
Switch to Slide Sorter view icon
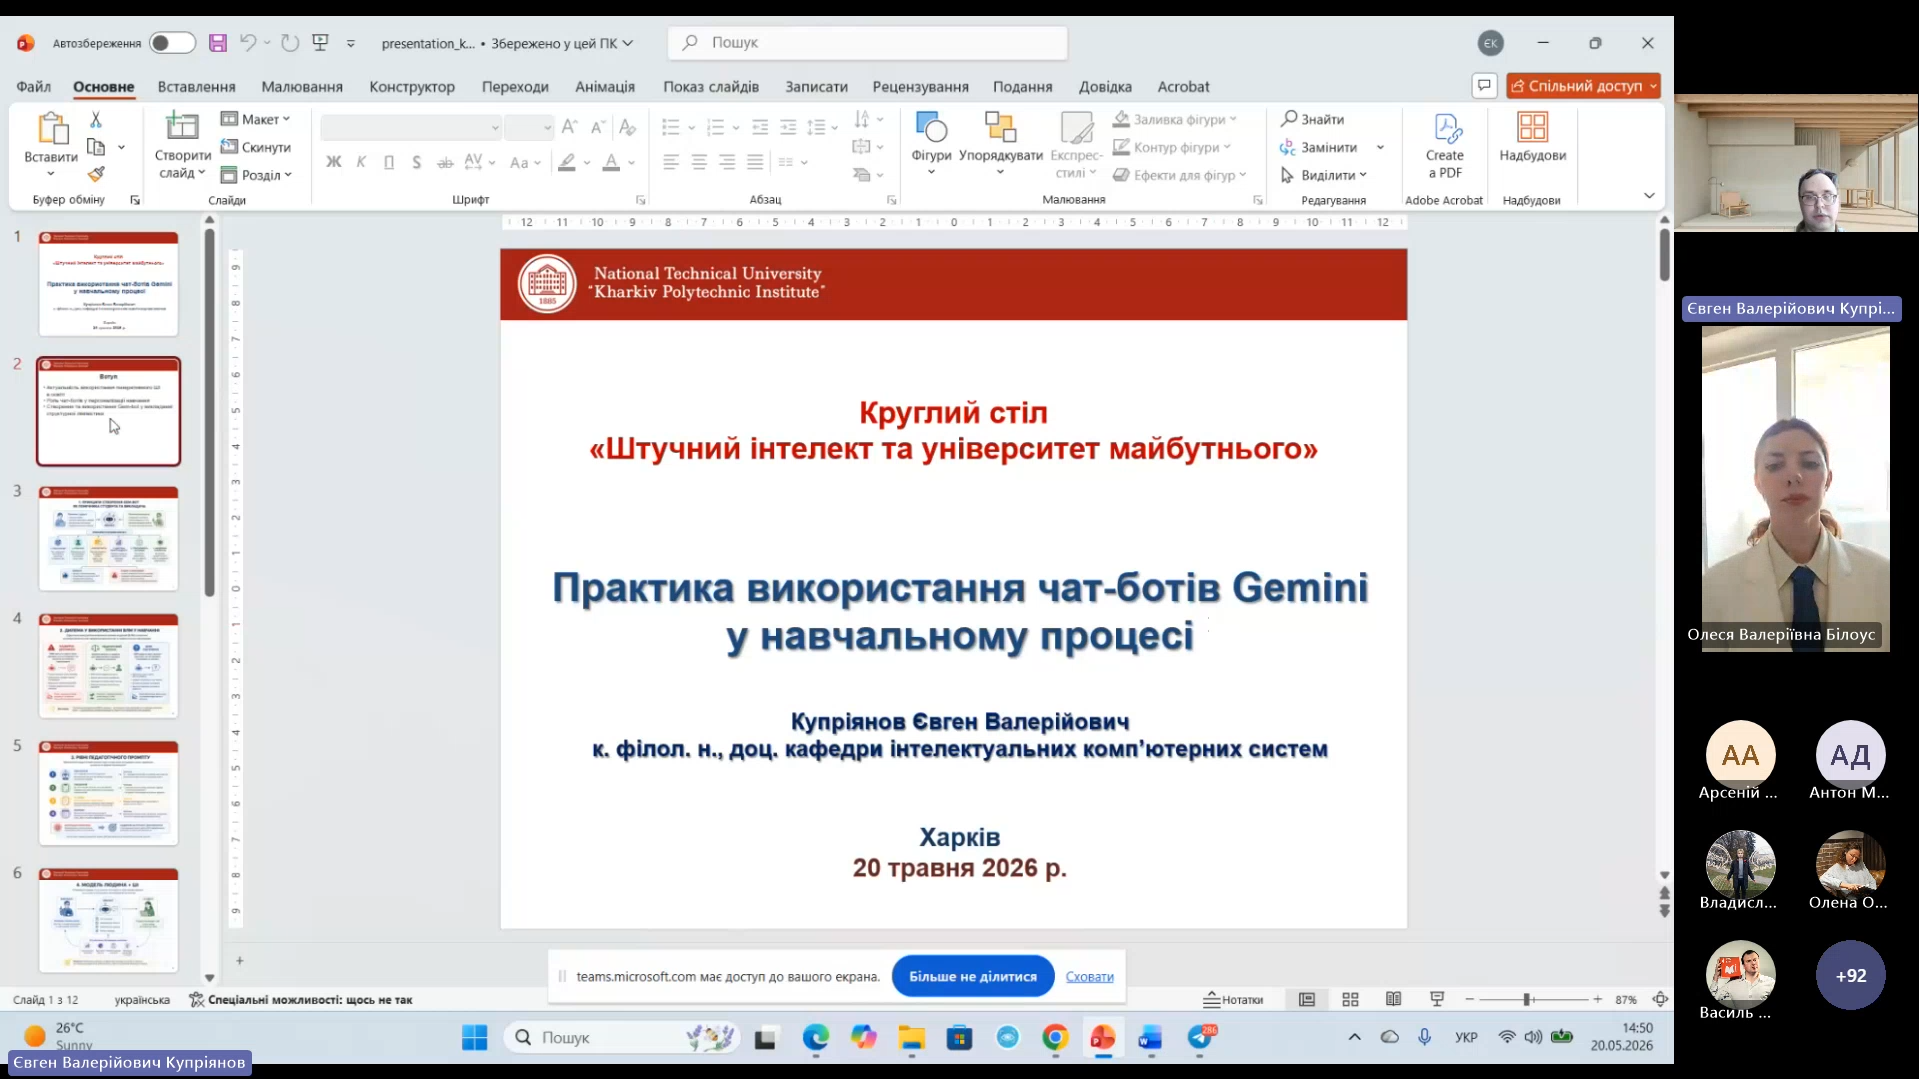[x=1350, y=999]
